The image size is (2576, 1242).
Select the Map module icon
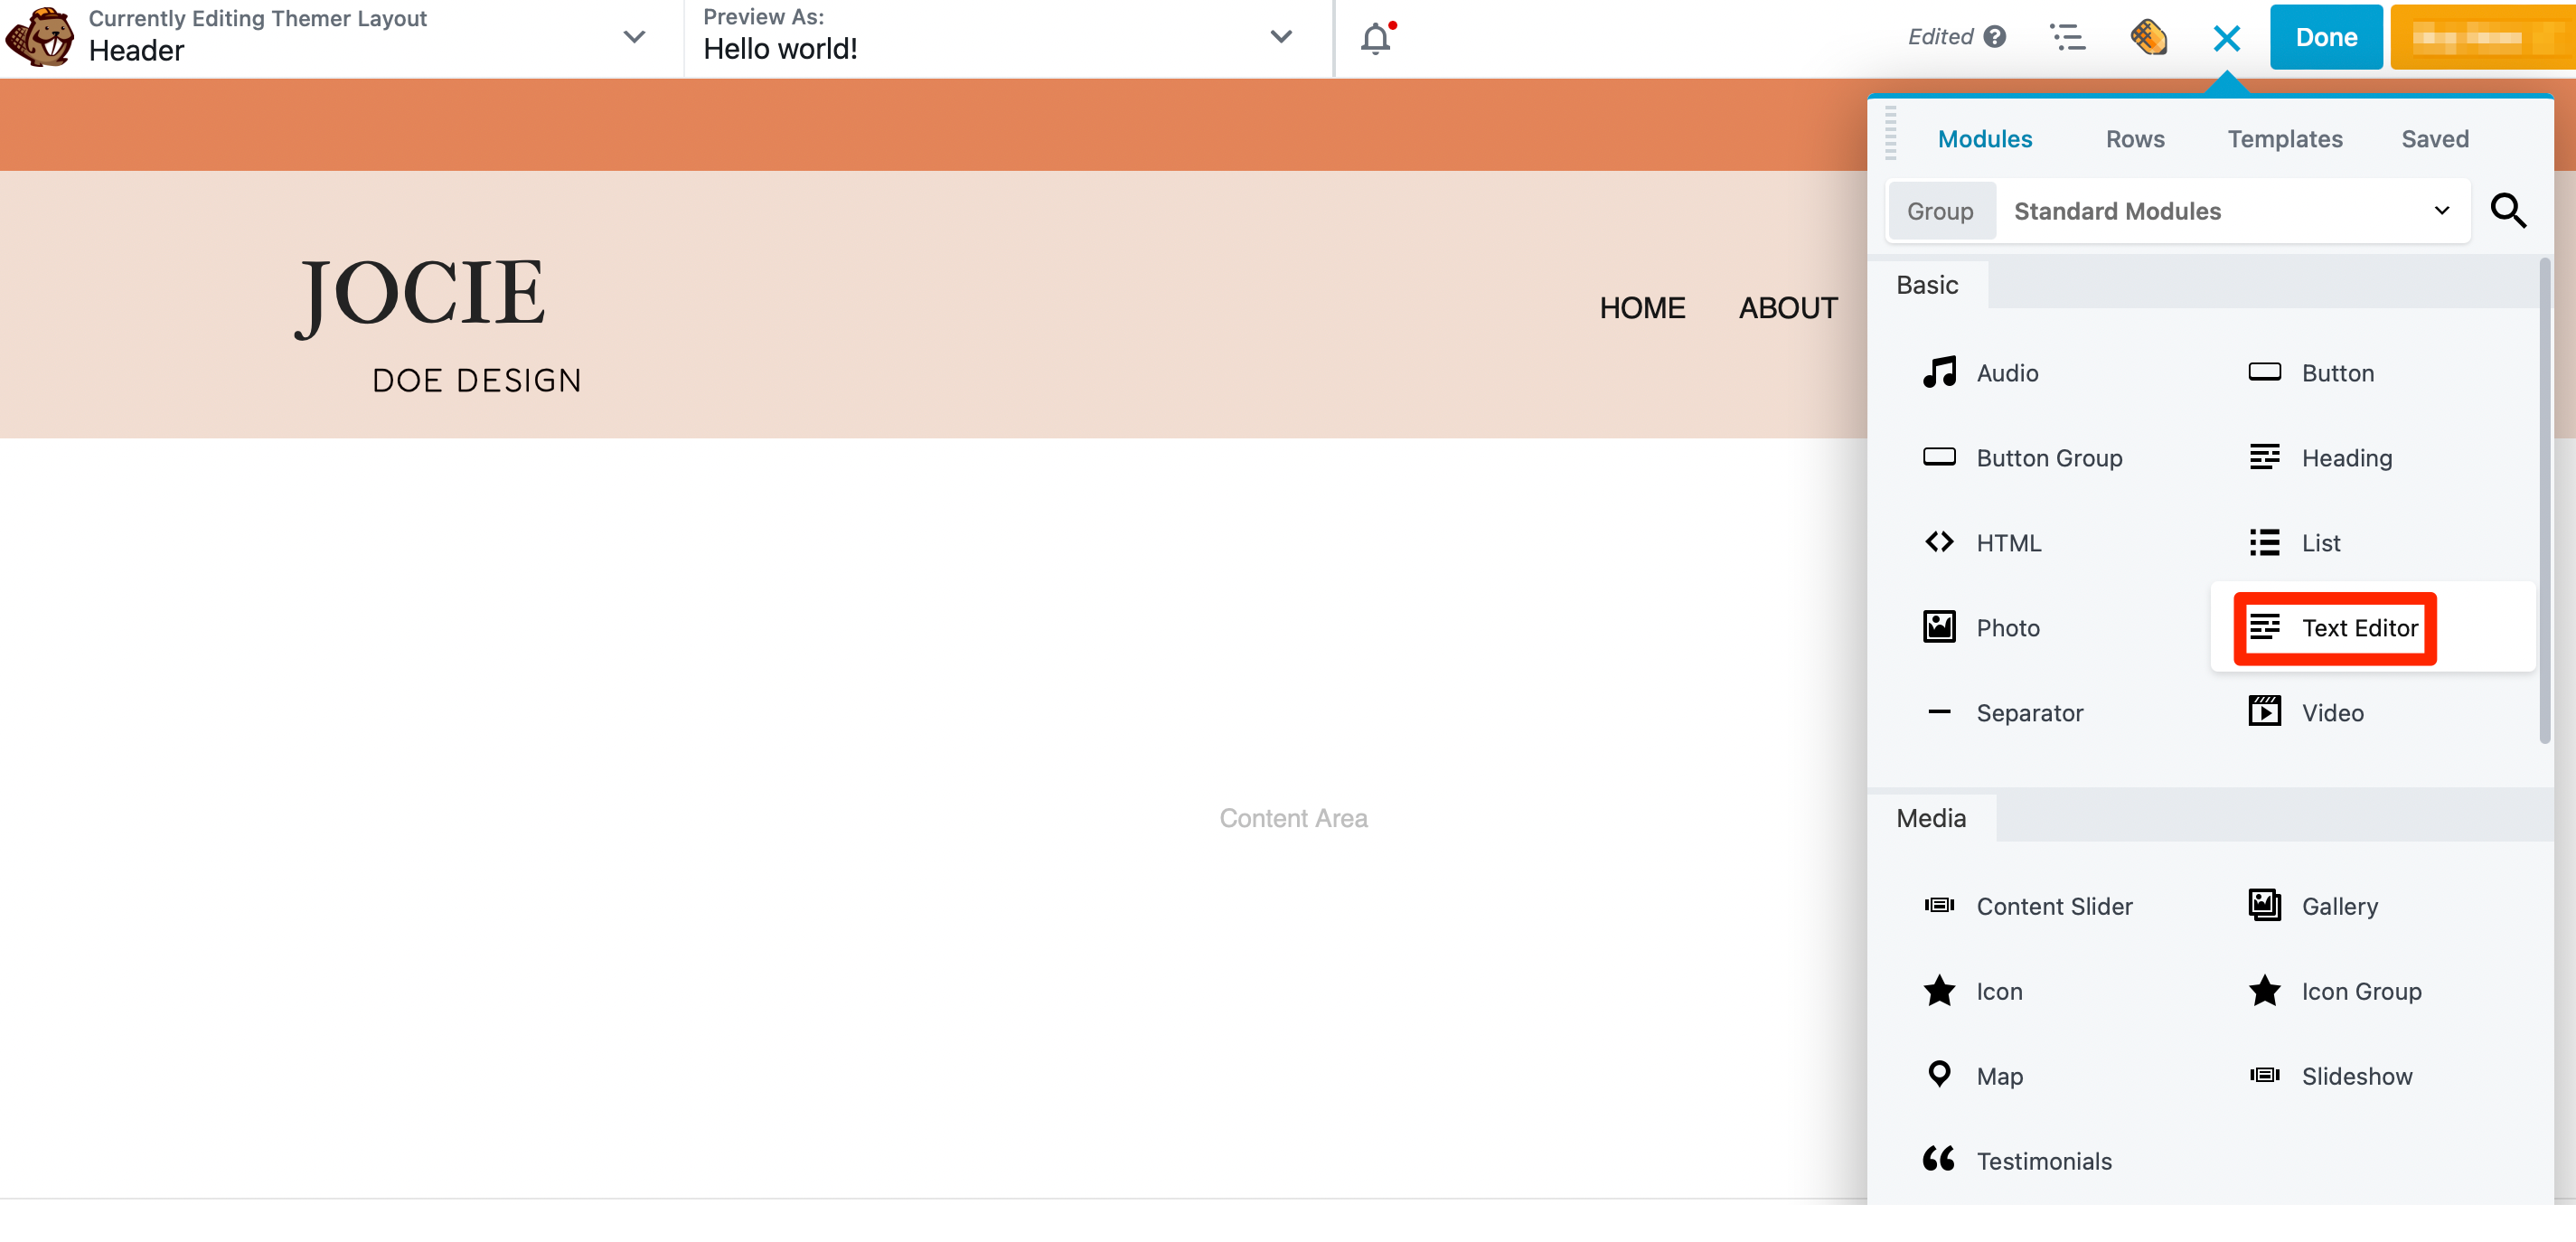1939,1075
